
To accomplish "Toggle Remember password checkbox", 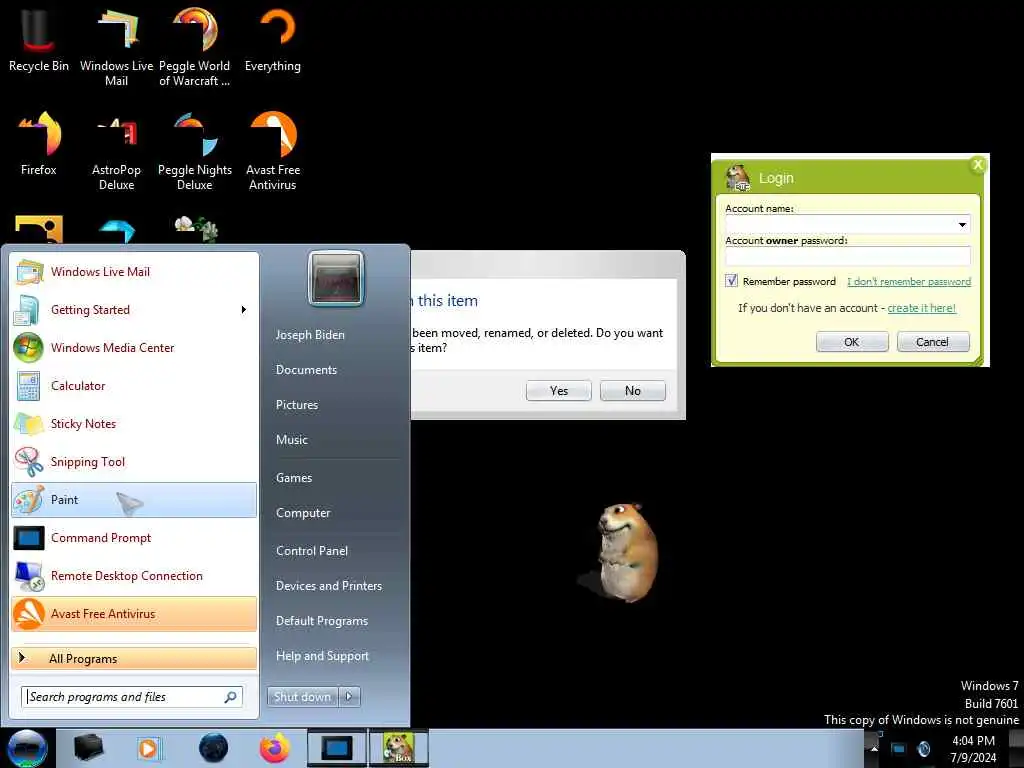I will tap(731, 281).
